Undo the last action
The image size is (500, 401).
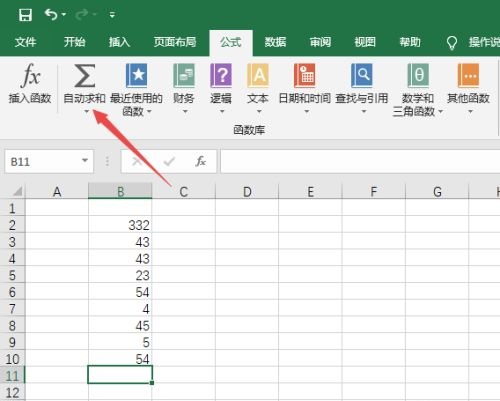coord(51,15)
